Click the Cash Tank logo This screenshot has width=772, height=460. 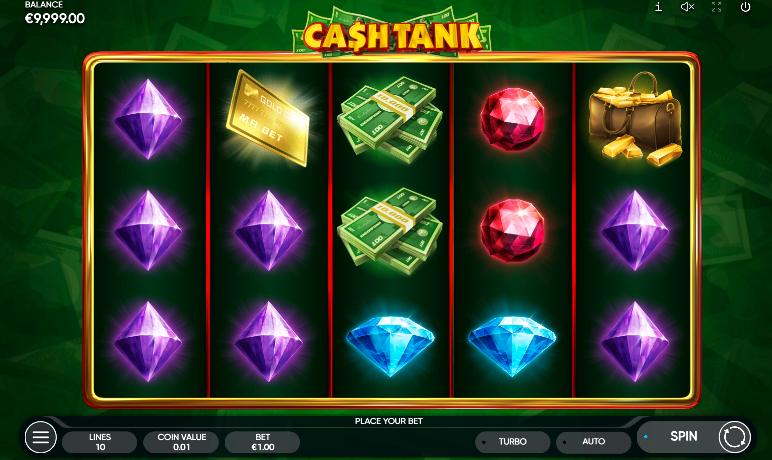coord(392,33)
